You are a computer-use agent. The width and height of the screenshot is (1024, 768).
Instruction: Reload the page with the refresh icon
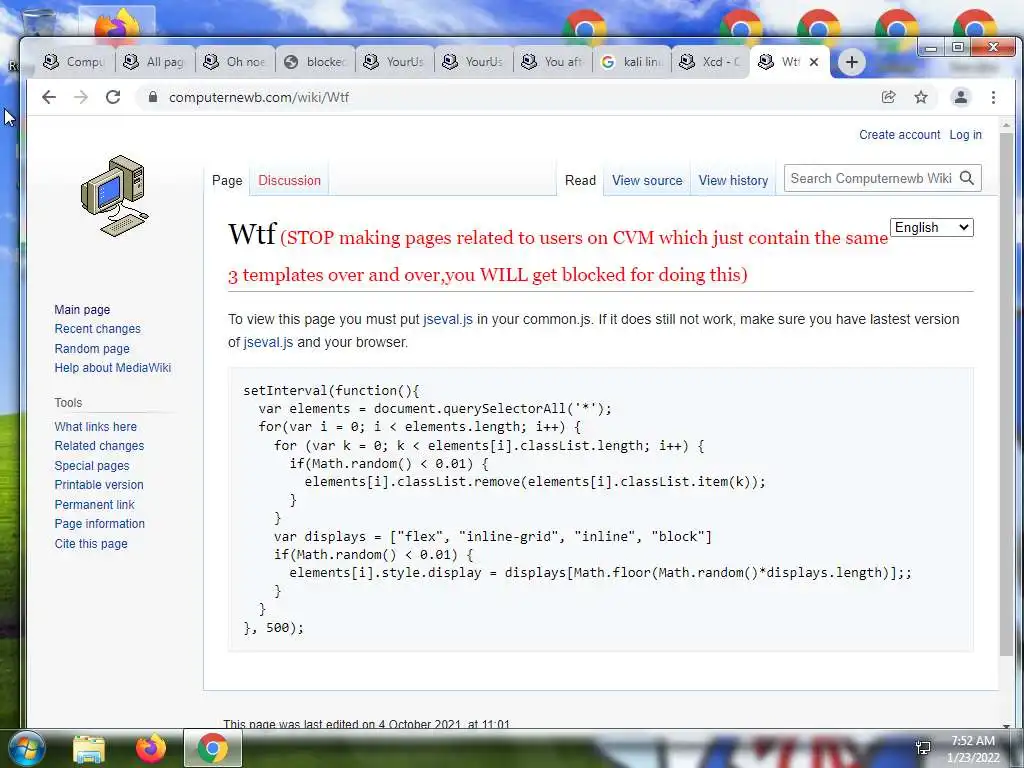click(113, 97)
